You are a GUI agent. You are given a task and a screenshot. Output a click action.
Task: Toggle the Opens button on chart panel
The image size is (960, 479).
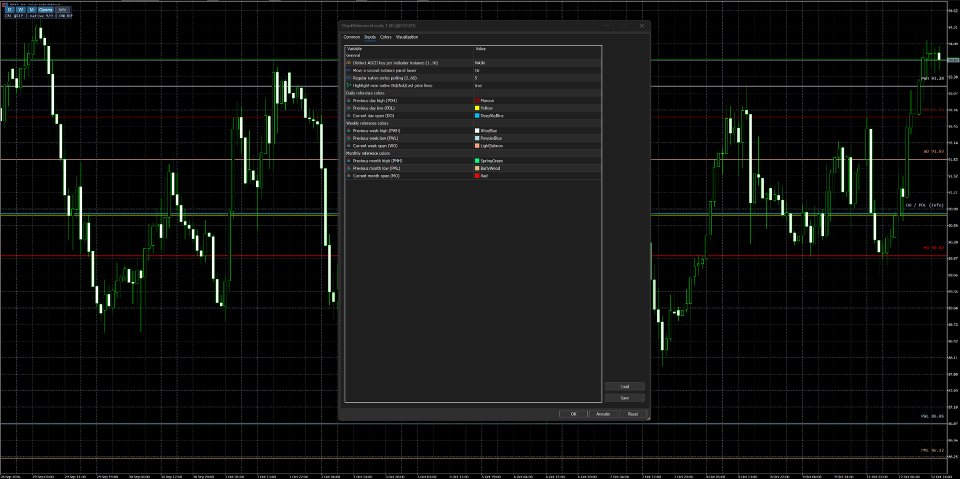[x=45, y=10]
